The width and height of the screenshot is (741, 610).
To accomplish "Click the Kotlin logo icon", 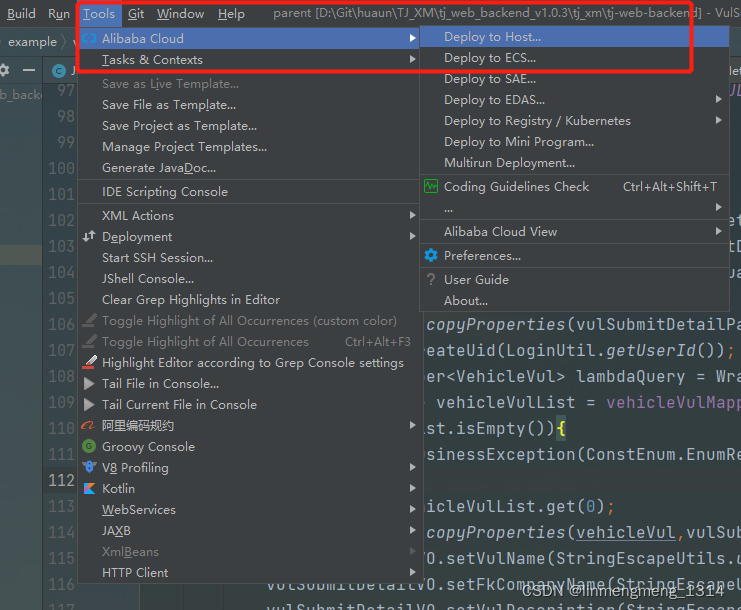I will pyautogui.click(x=89, y=489).
